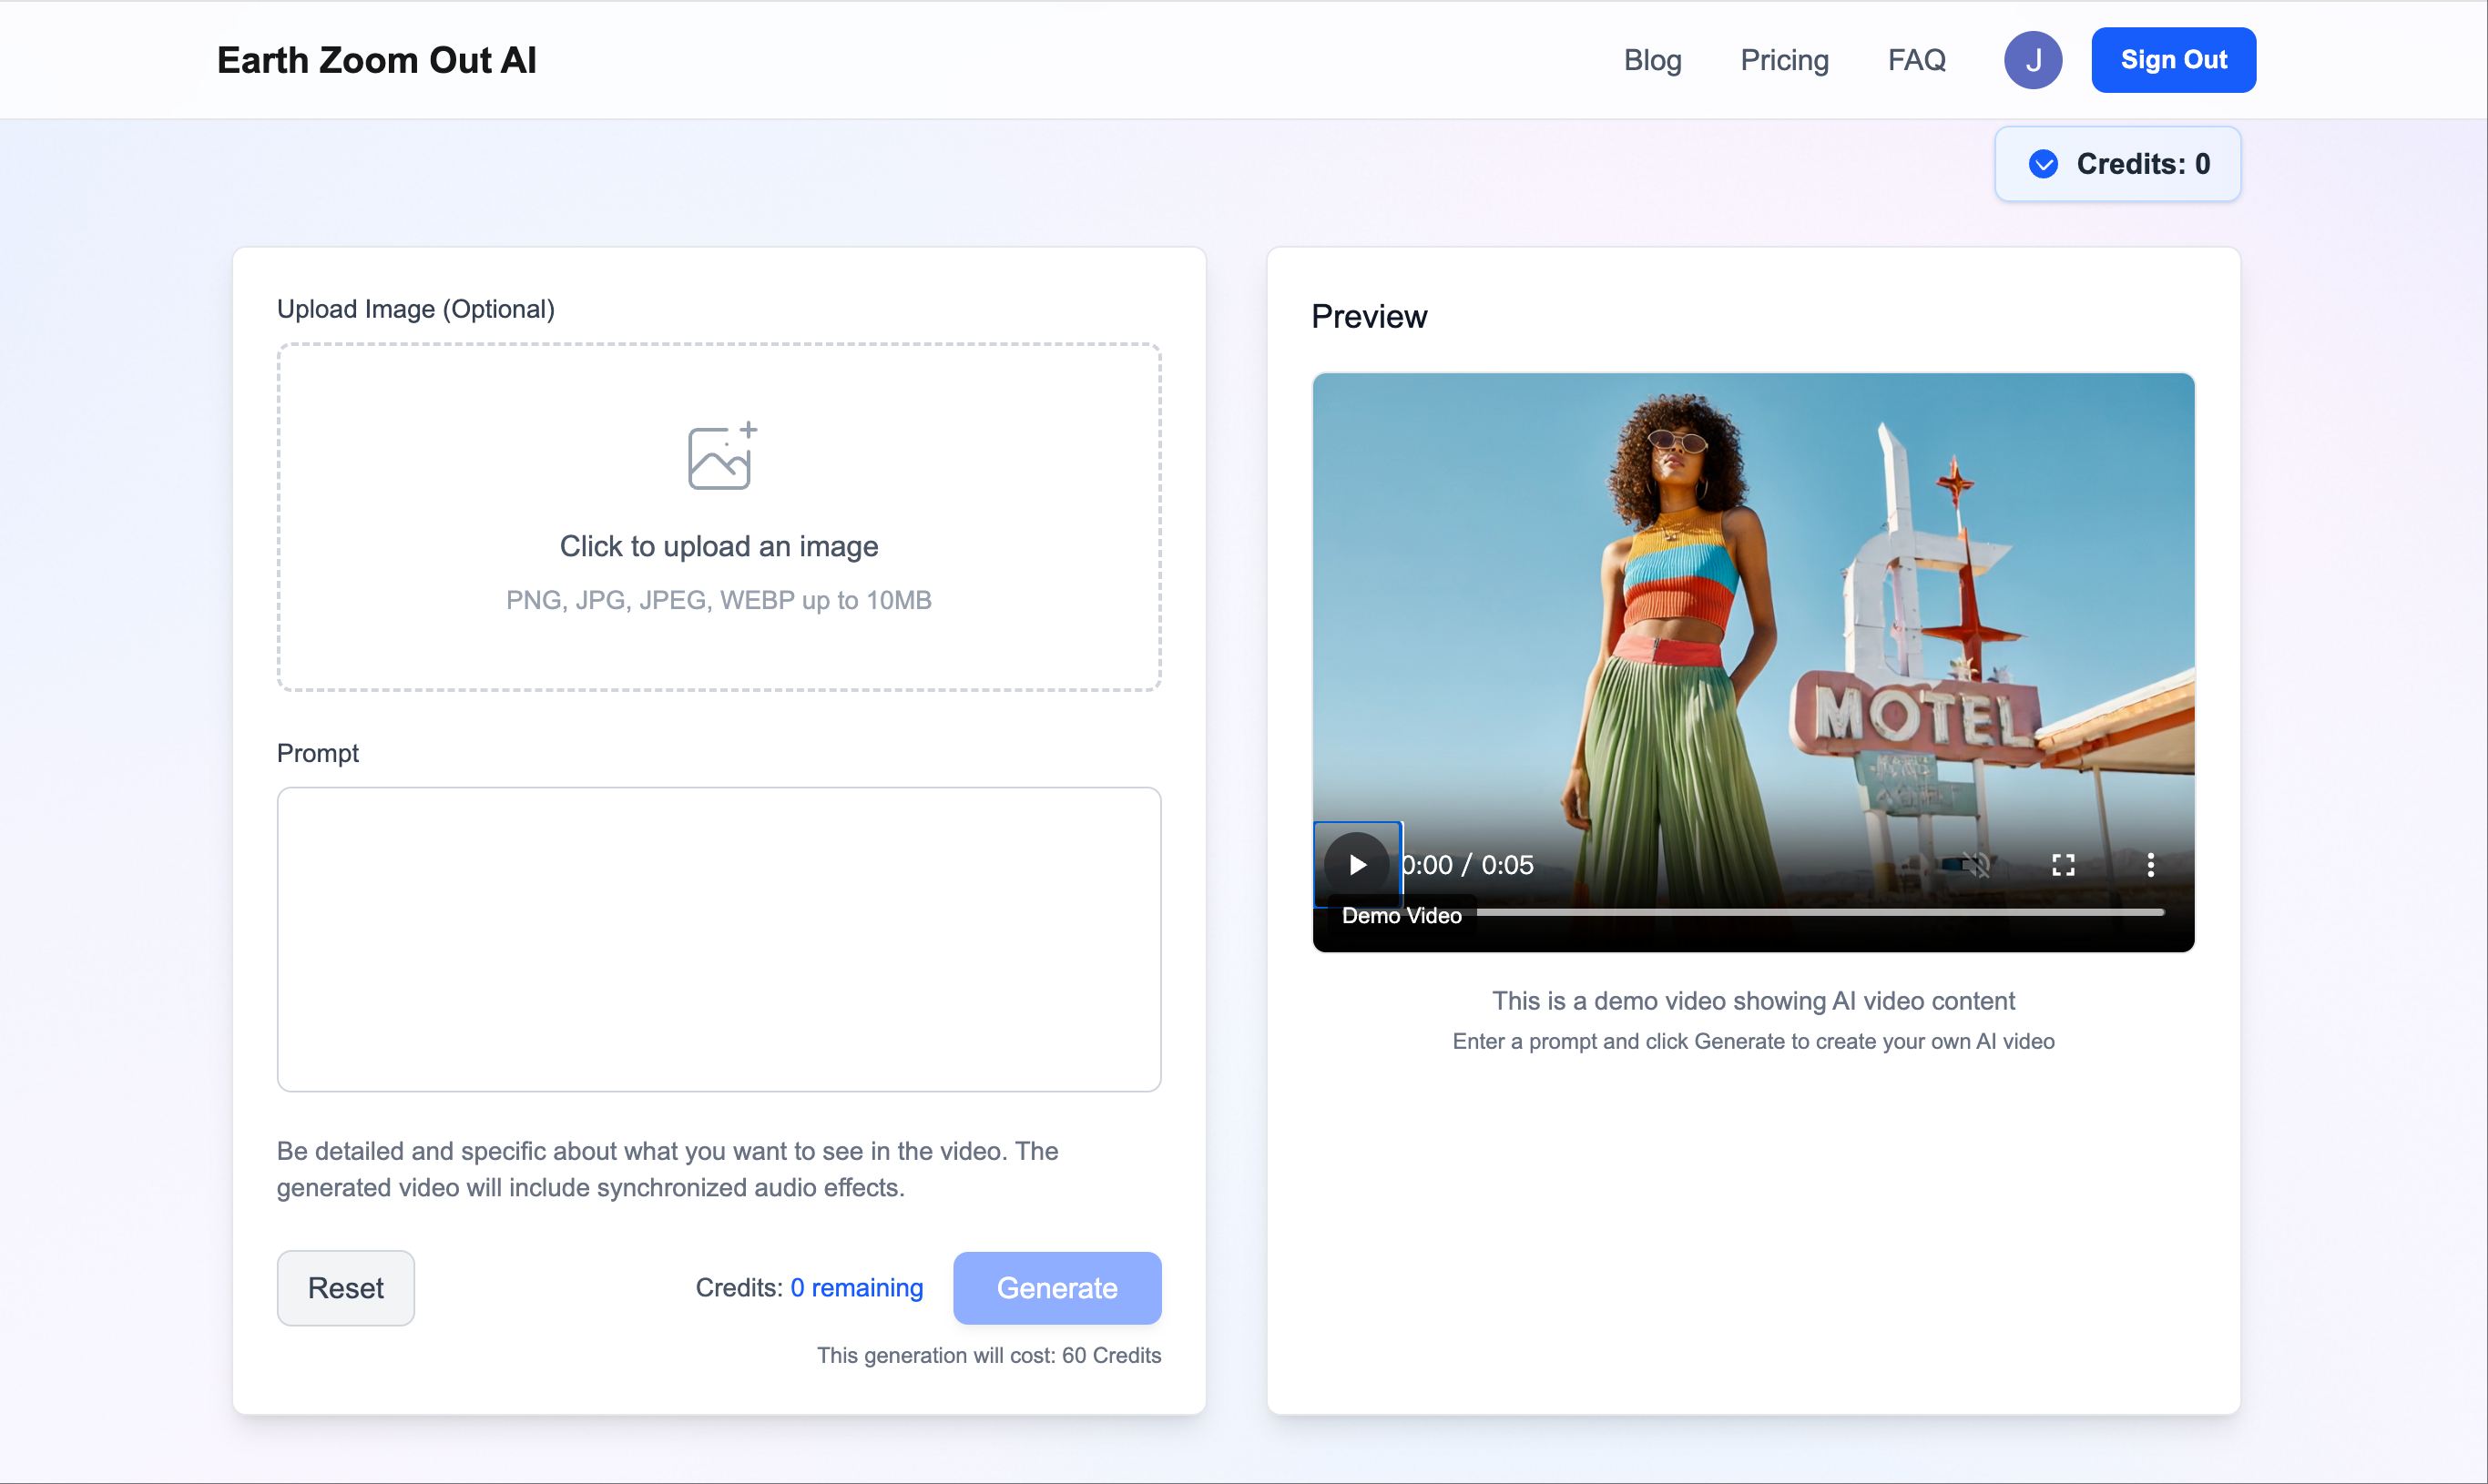Open the Blog page

pyautogui.click(x=1652, y=60)
